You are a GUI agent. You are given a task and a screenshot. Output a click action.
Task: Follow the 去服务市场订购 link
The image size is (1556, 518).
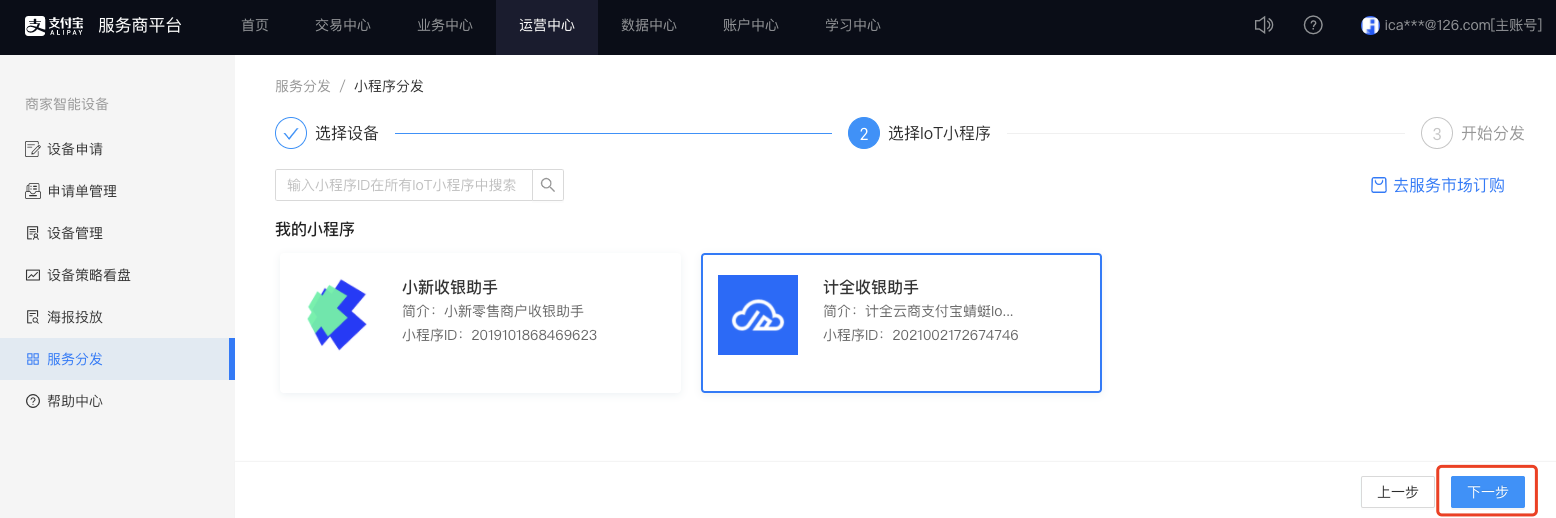(1449, 185)
